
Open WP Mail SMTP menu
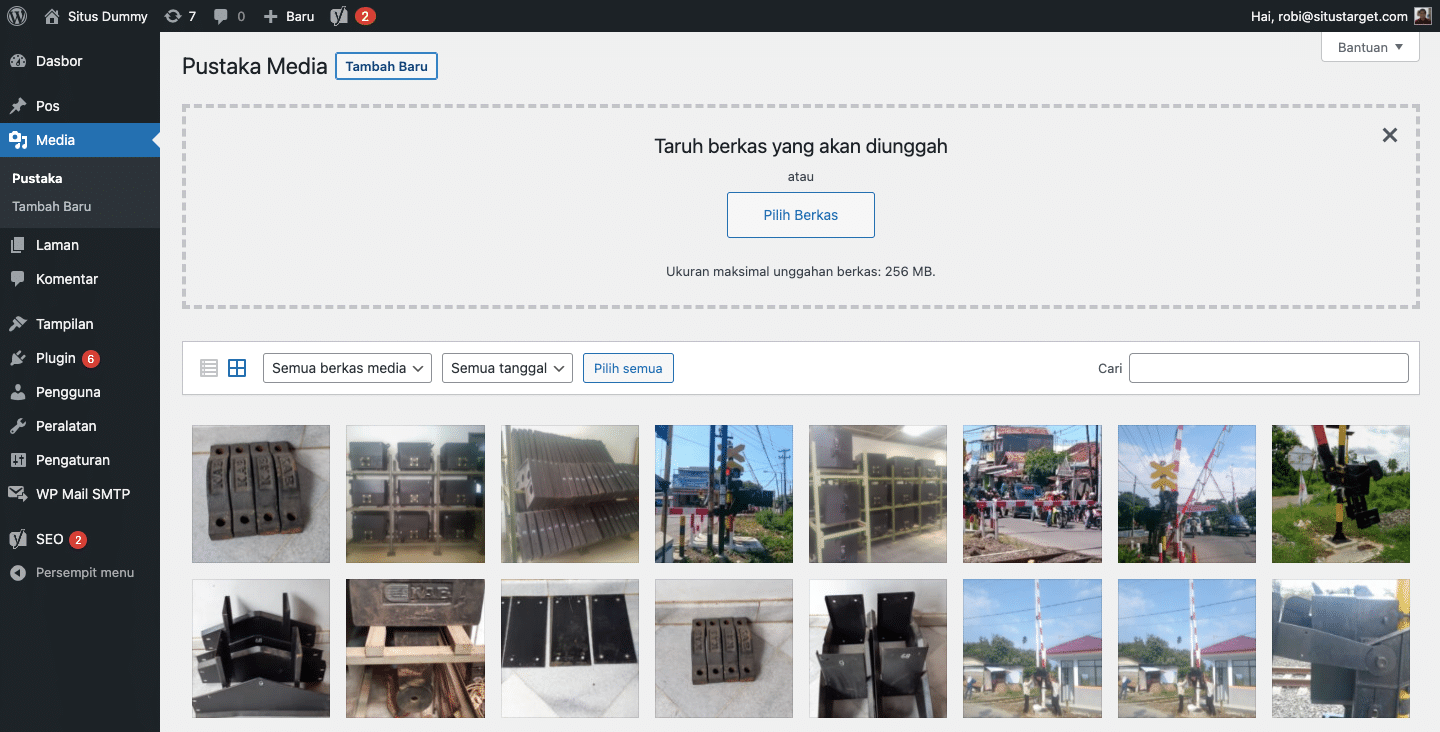(x=80, y=494)
